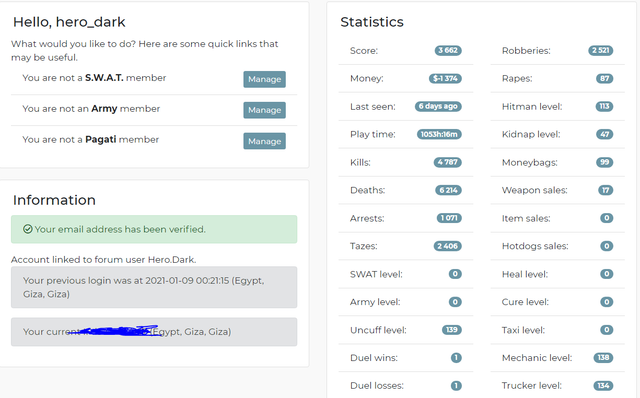Click the 'Mechanic level:' label

537,358
